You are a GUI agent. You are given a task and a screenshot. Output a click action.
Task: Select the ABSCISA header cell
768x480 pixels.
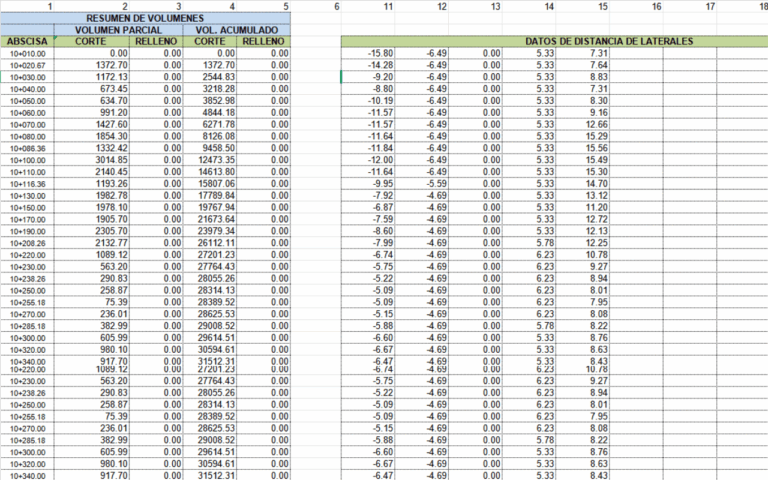point(27,42)
